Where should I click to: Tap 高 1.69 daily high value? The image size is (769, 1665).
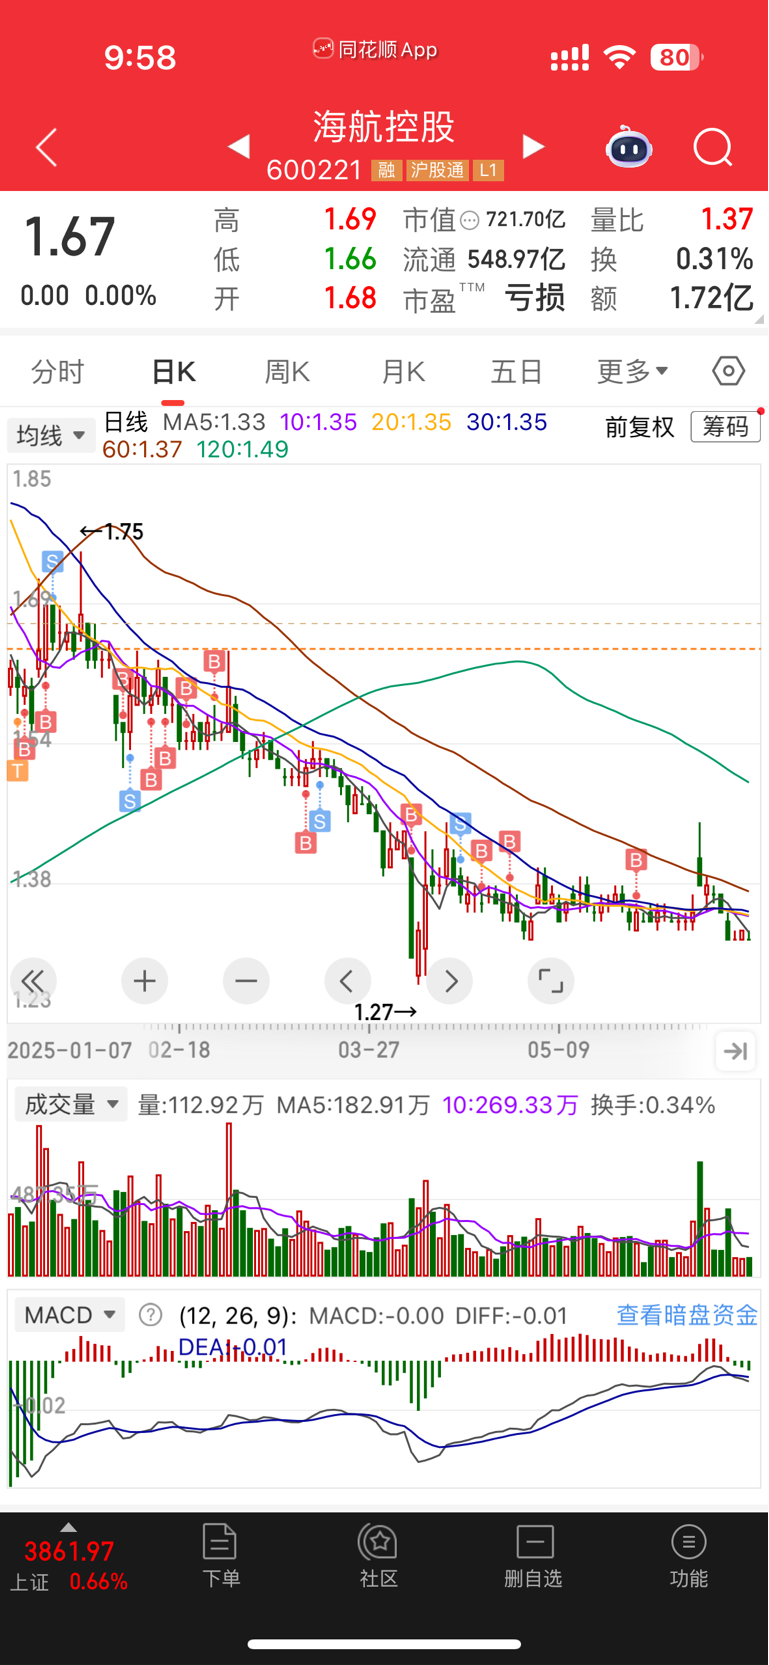(349, 219)
